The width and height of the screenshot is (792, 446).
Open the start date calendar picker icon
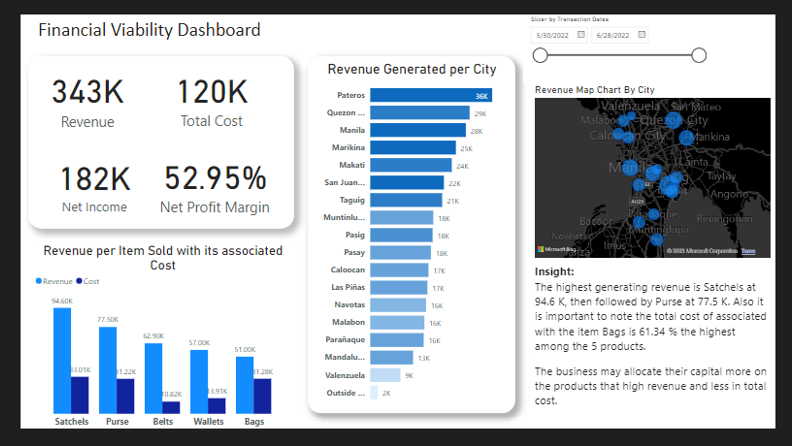pos(580,35)
